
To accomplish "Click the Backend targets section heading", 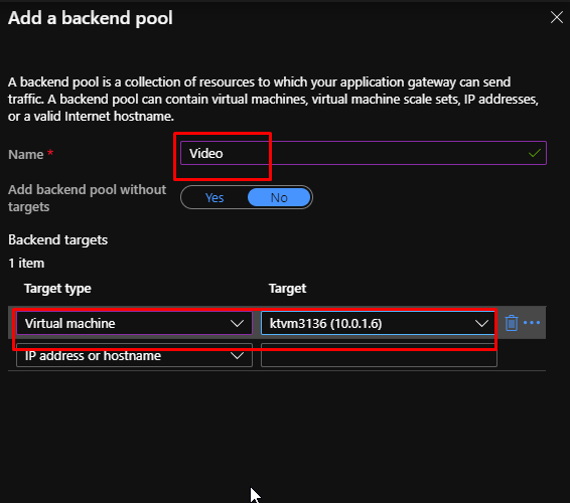I will pyautogui.click(x=58, y=240).
